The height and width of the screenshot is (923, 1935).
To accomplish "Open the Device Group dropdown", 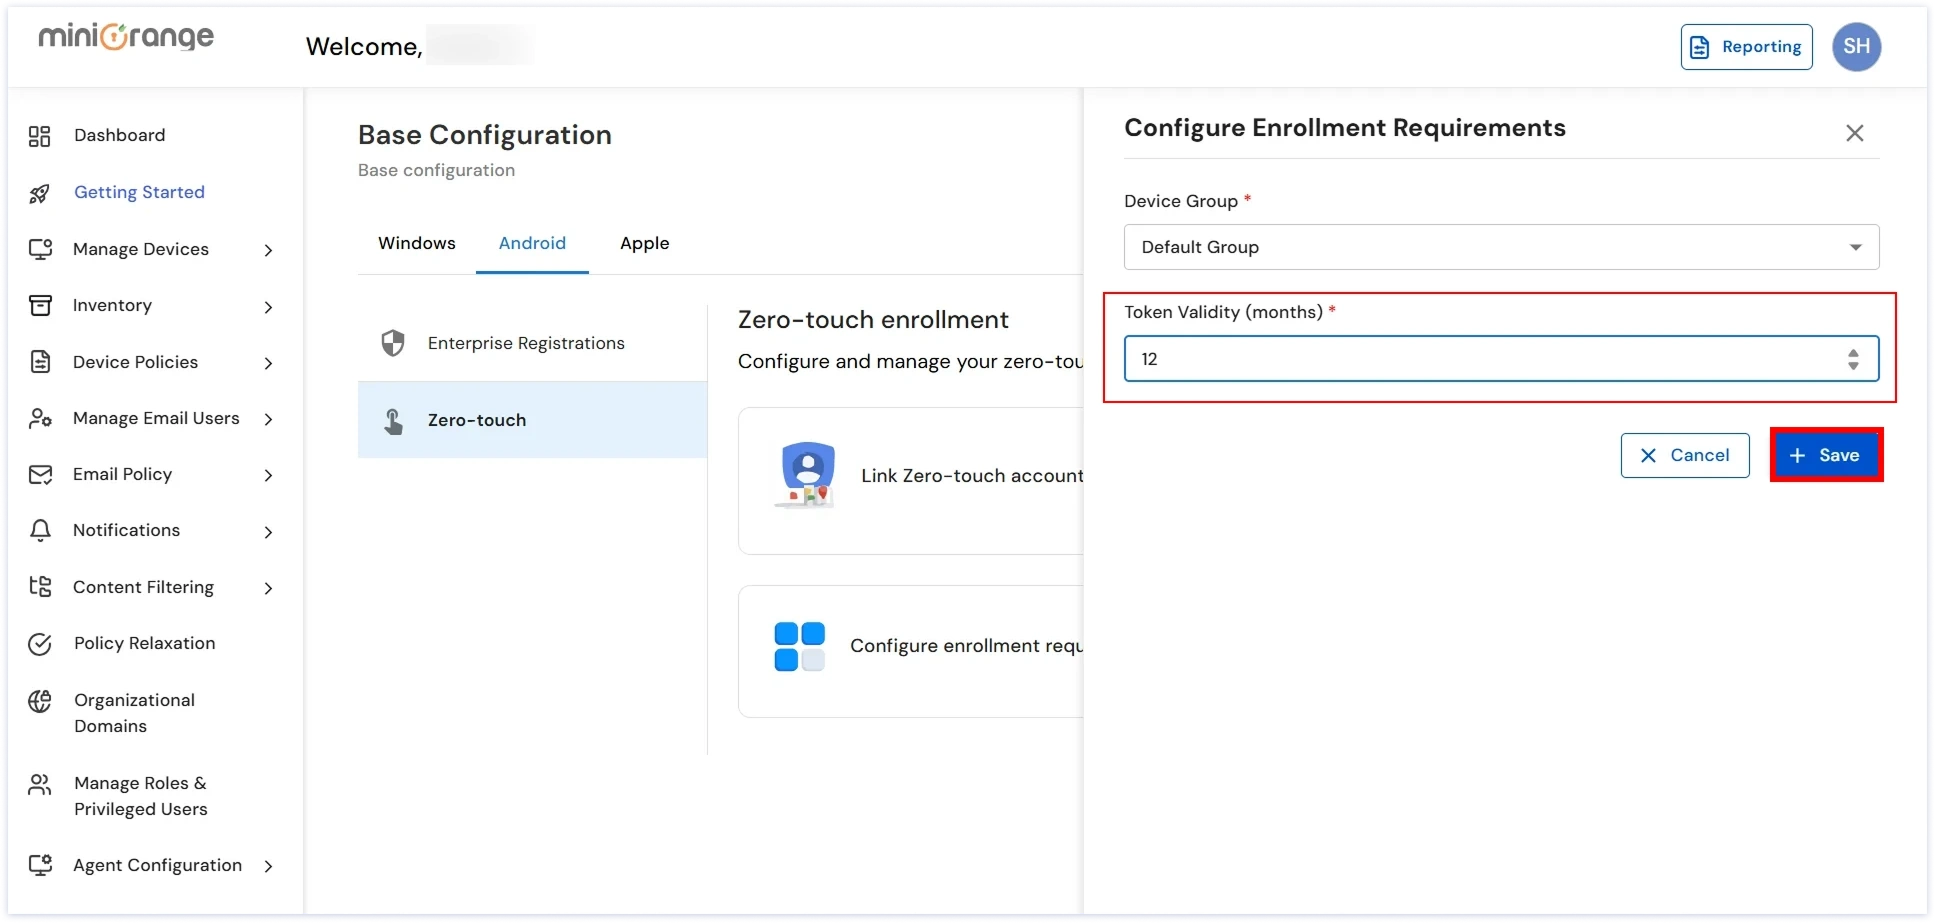I will click(1500, 247).
